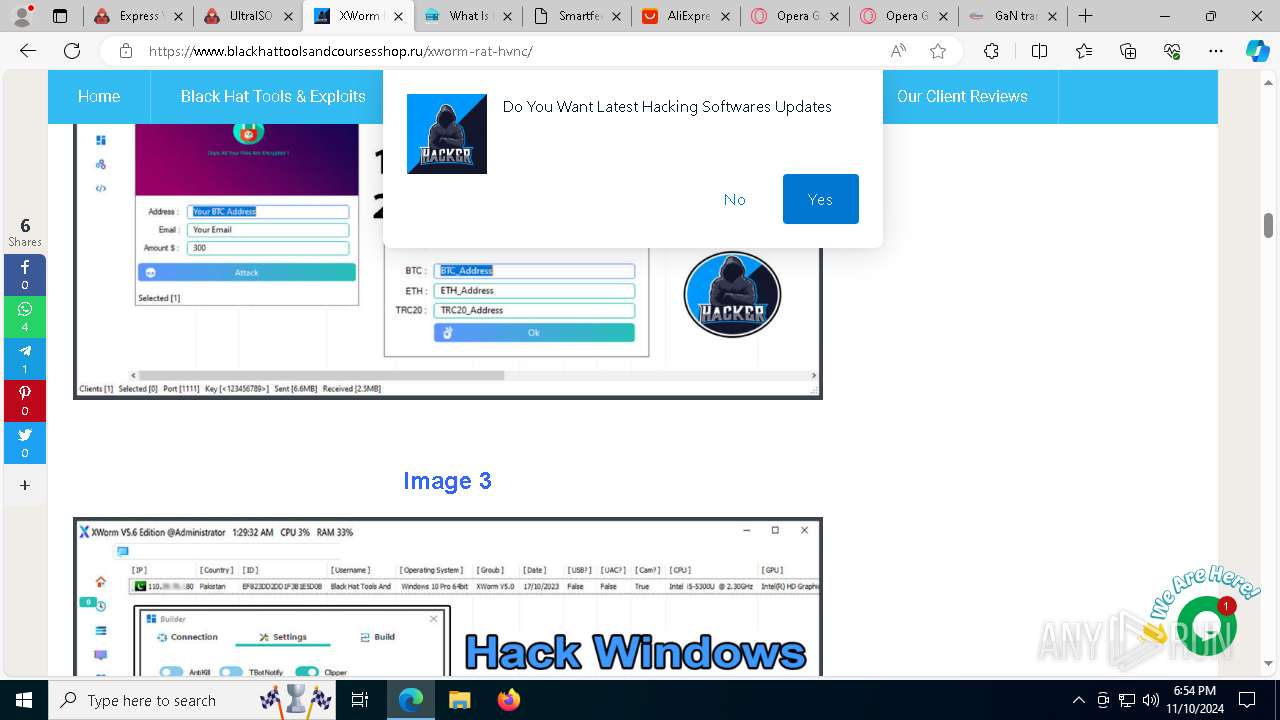
Task: Click No in the updates prompt
Action: point(735,199)
